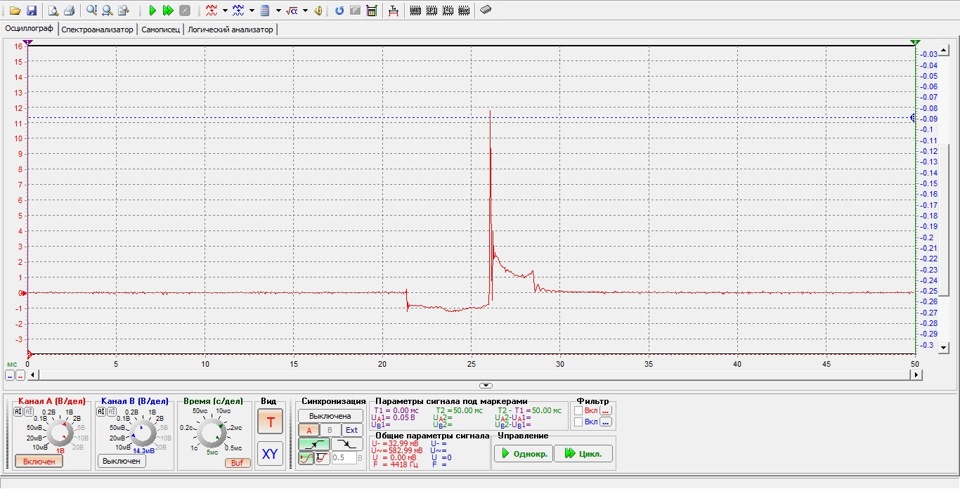
Task: Open print preview icon
Action: click(53, 10)
